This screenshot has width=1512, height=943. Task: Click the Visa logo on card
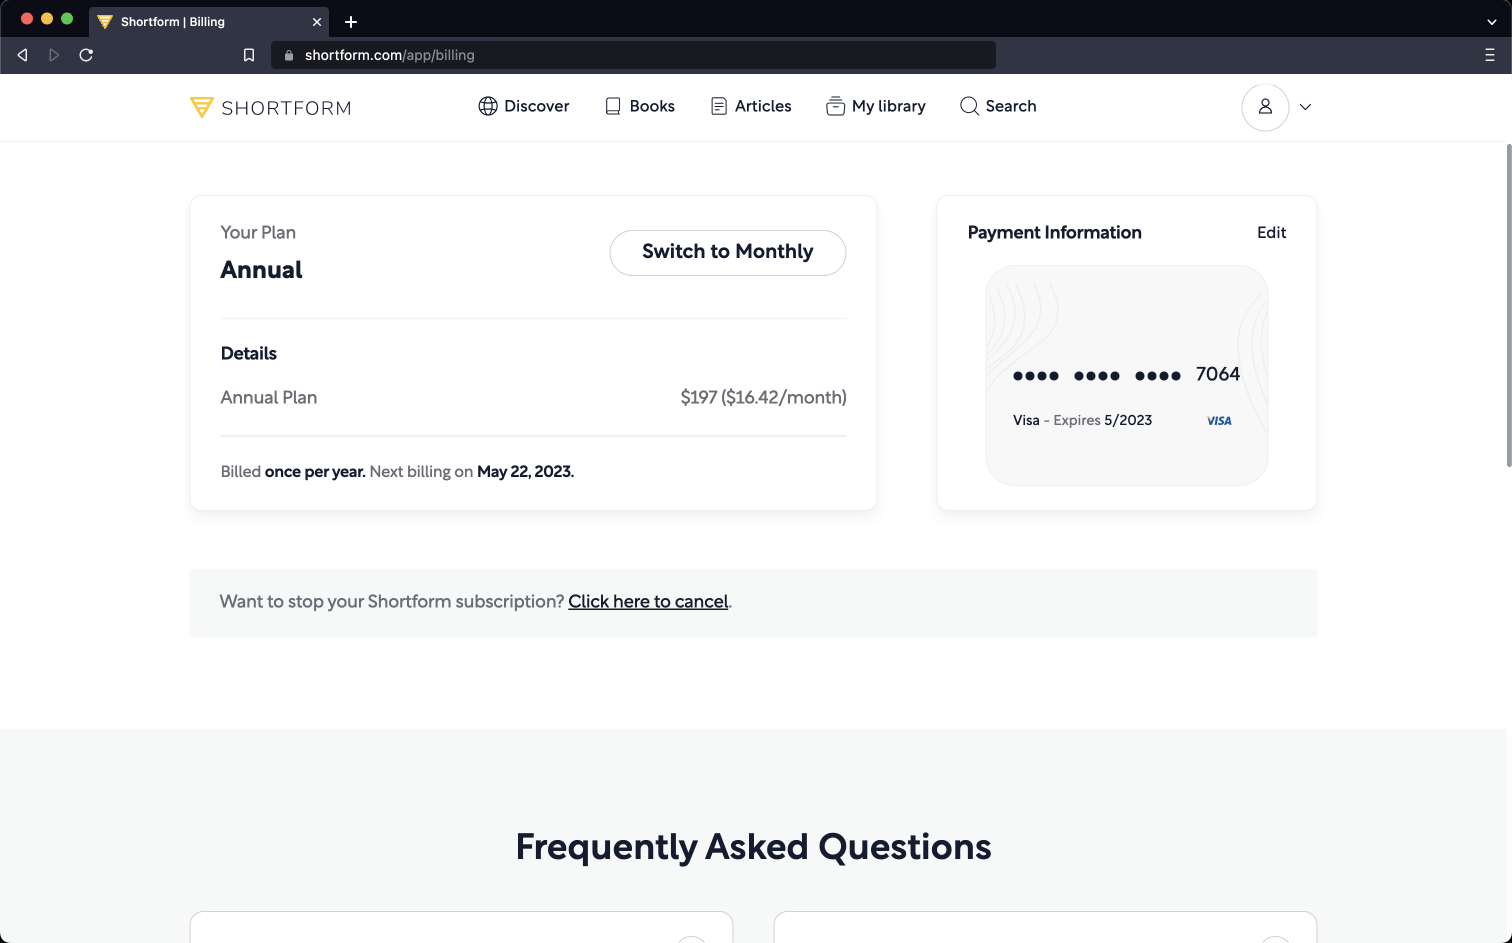pos(1219,421)
